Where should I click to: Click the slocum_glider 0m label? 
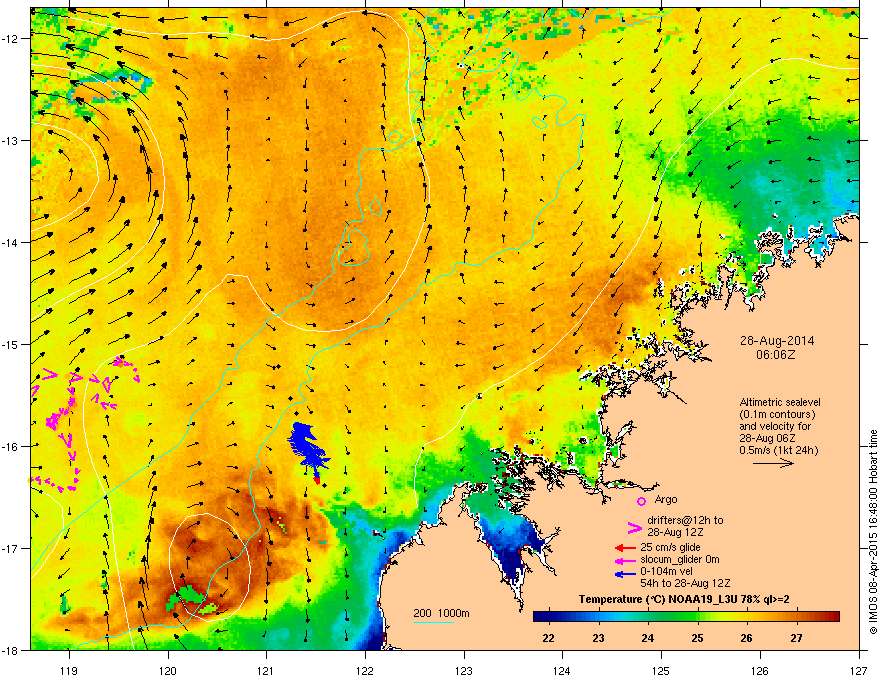680,559
